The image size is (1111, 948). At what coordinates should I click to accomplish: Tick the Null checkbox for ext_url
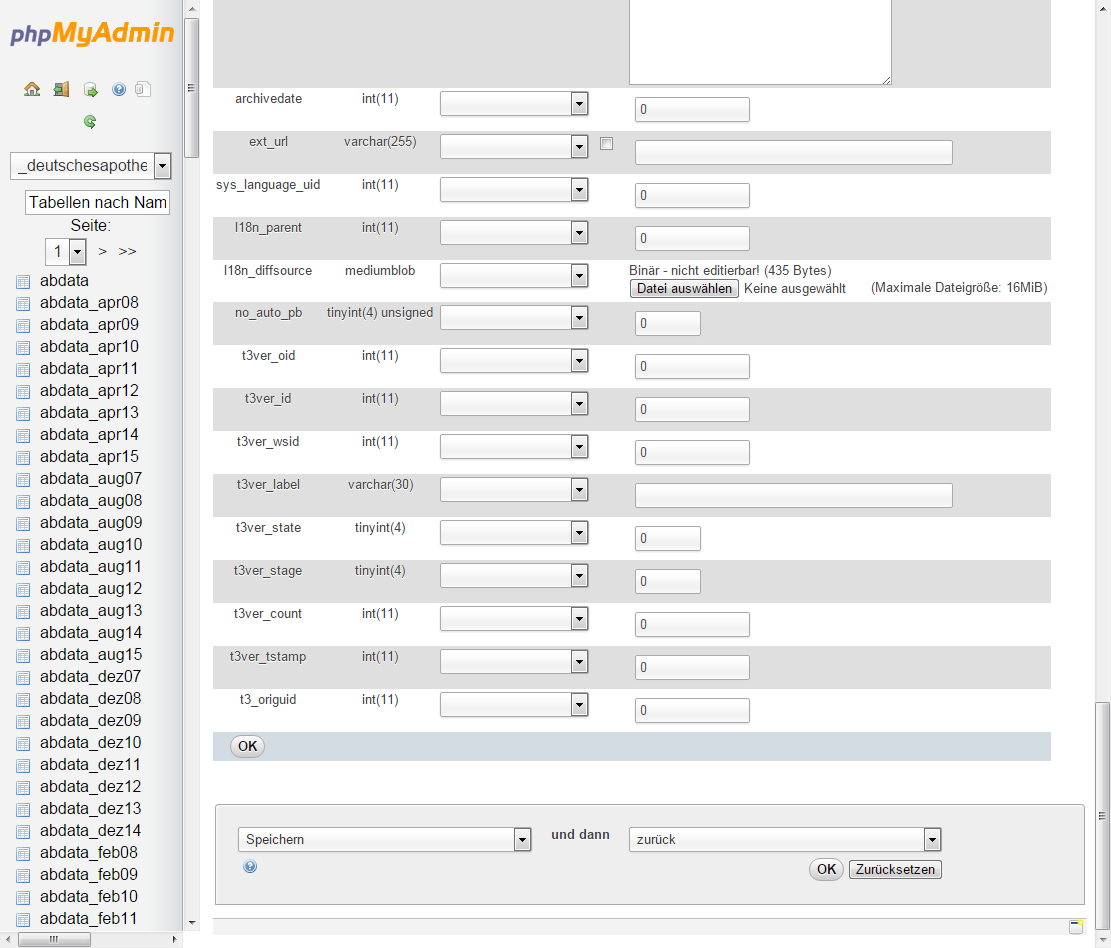[x=606, y=144]
